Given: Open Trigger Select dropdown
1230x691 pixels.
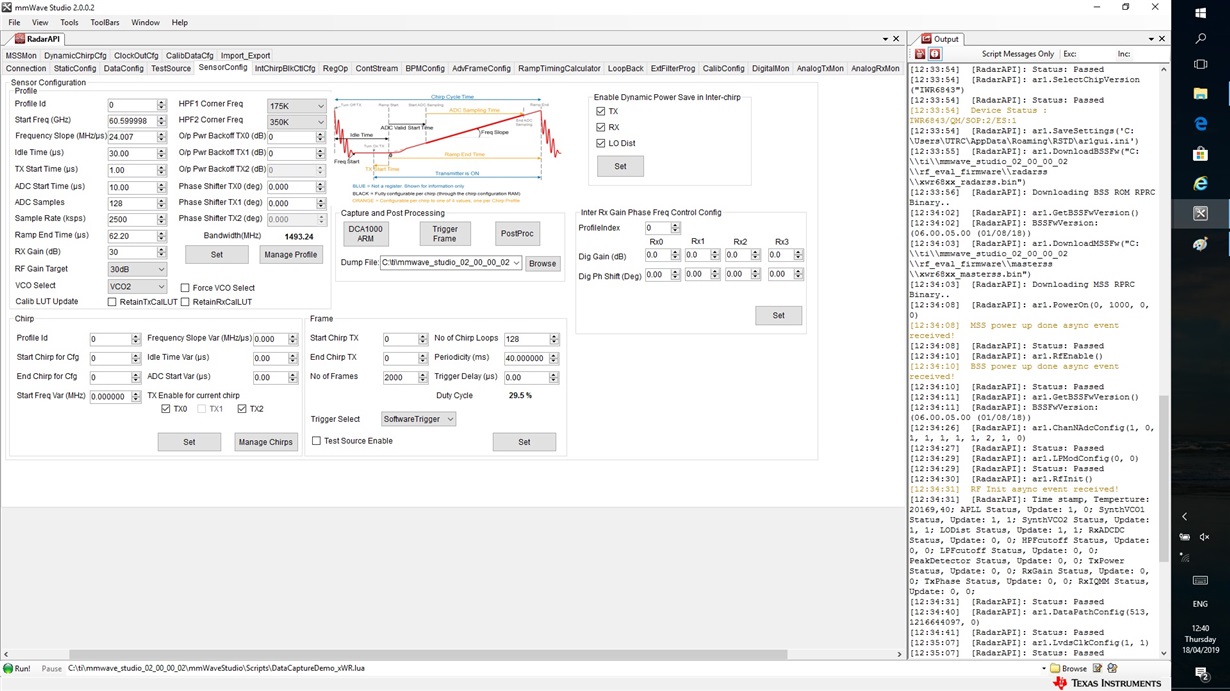Looking at the screenshot, I should pyautogui.click(x=418, y=419).
